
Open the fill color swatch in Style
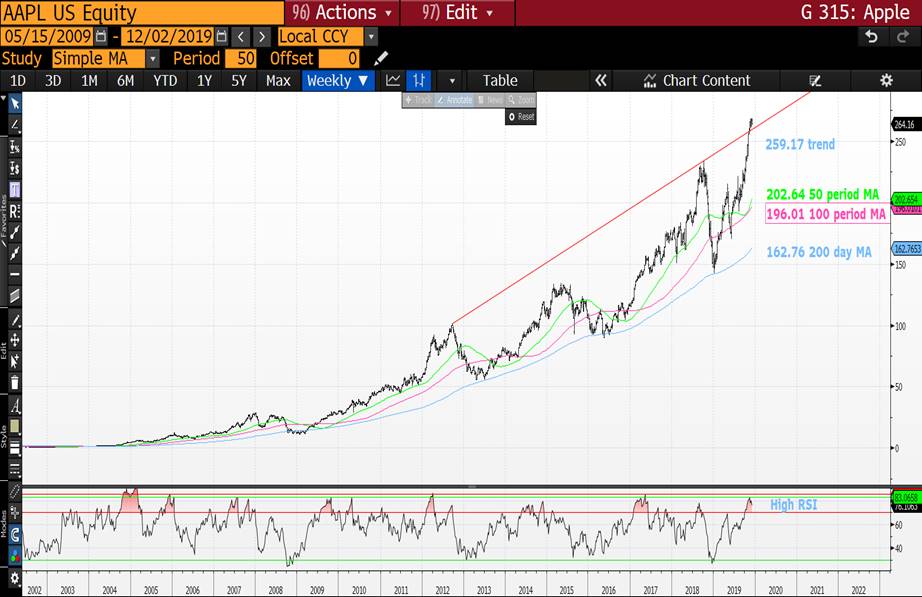(x=15, y=427)
